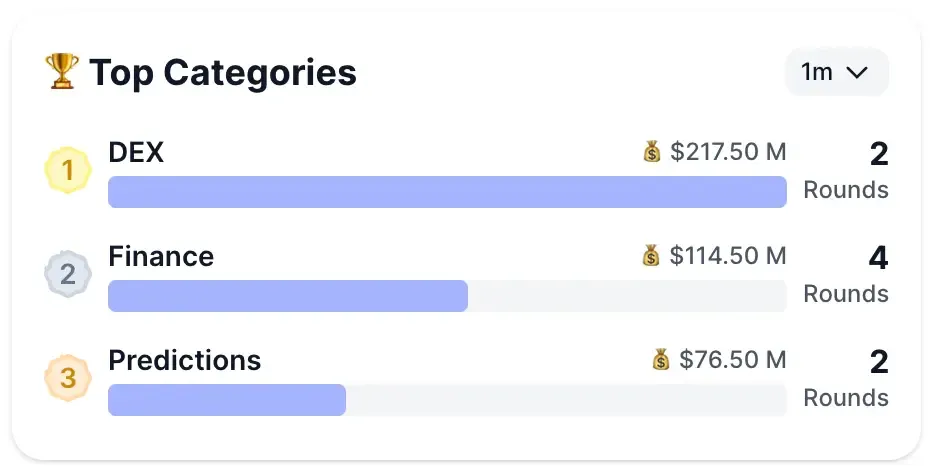Click the money bag icon for DEX
The image size is (932, 470).
click(652, 152)
